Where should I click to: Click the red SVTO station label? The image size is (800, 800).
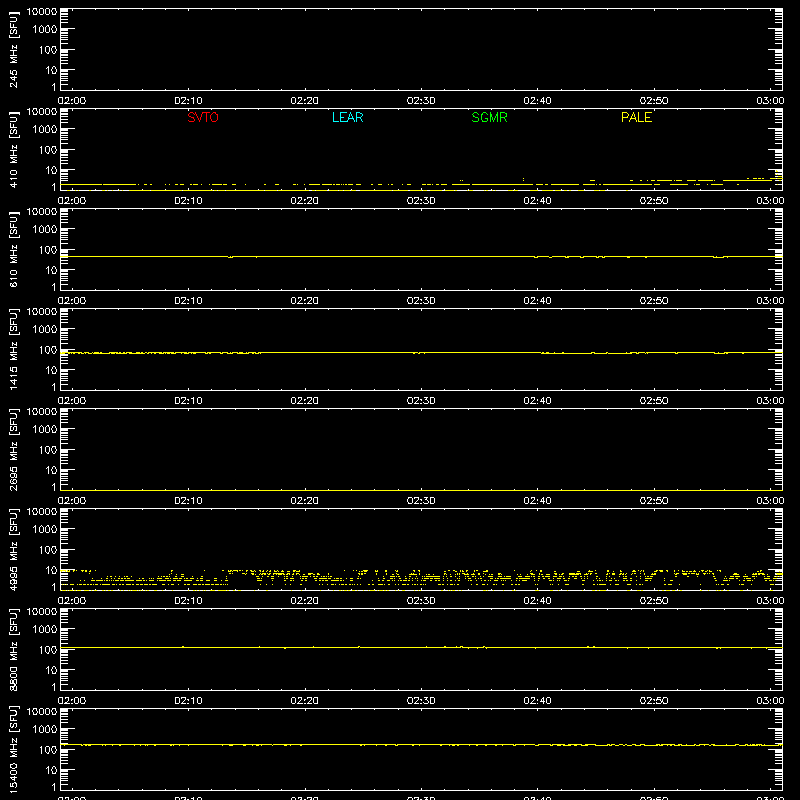point(203,117)
